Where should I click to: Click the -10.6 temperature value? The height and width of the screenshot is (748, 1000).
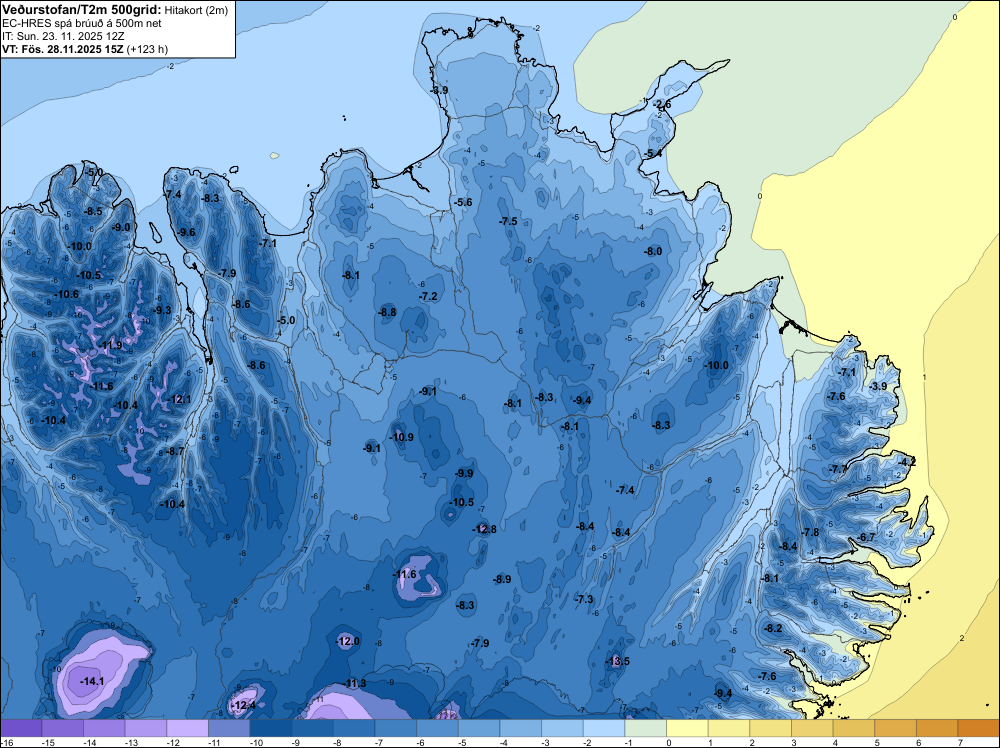click(66, 294)
